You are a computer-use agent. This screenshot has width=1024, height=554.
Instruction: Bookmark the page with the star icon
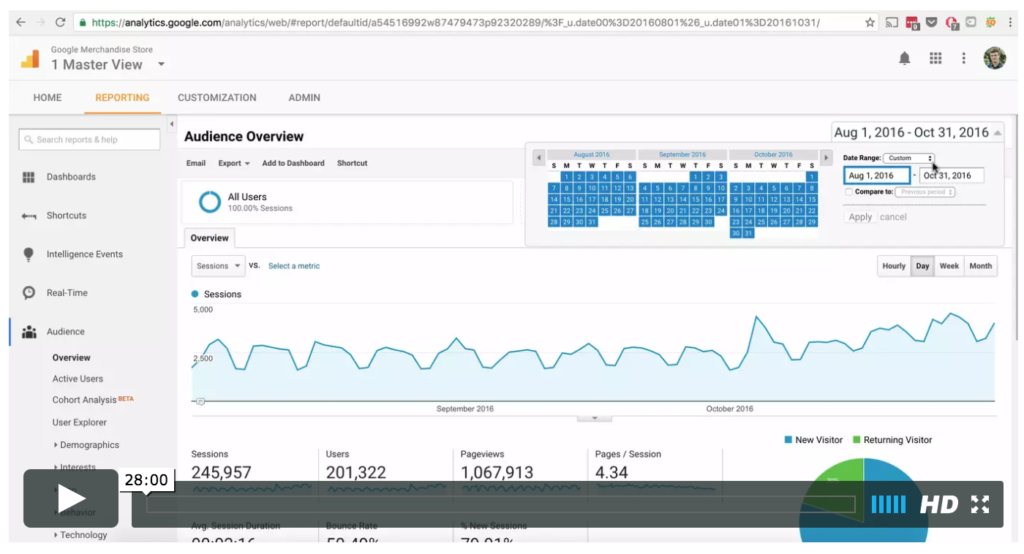(870, 22)
